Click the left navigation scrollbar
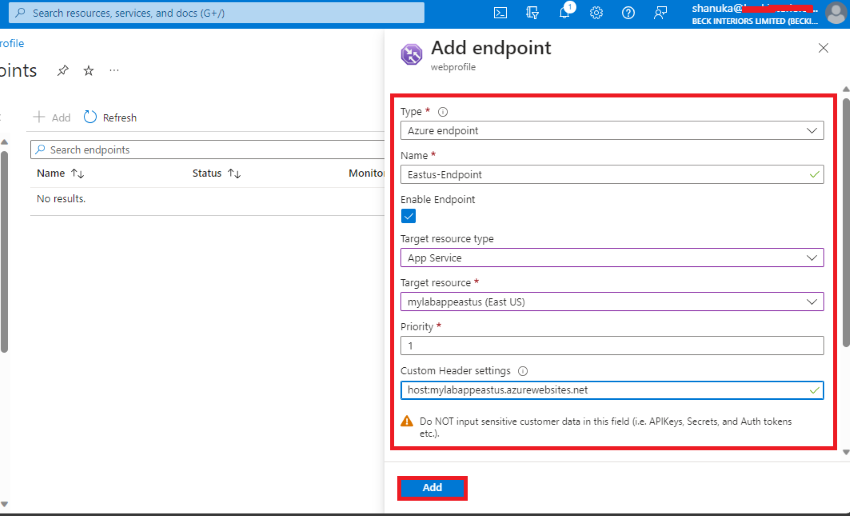850x516 pixels. coord(4,252)
